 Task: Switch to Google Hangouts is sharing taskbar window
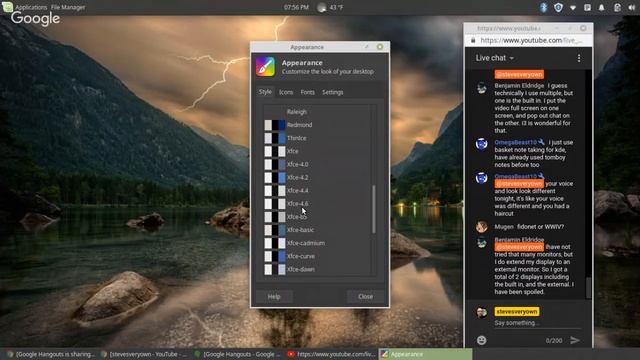click(x=51, y=354)
